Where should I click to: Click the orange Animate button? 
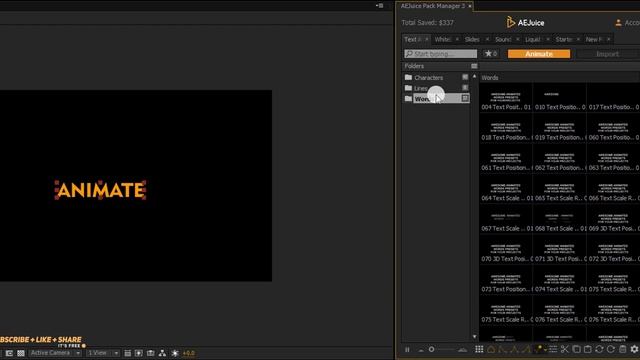pos(539,54)
